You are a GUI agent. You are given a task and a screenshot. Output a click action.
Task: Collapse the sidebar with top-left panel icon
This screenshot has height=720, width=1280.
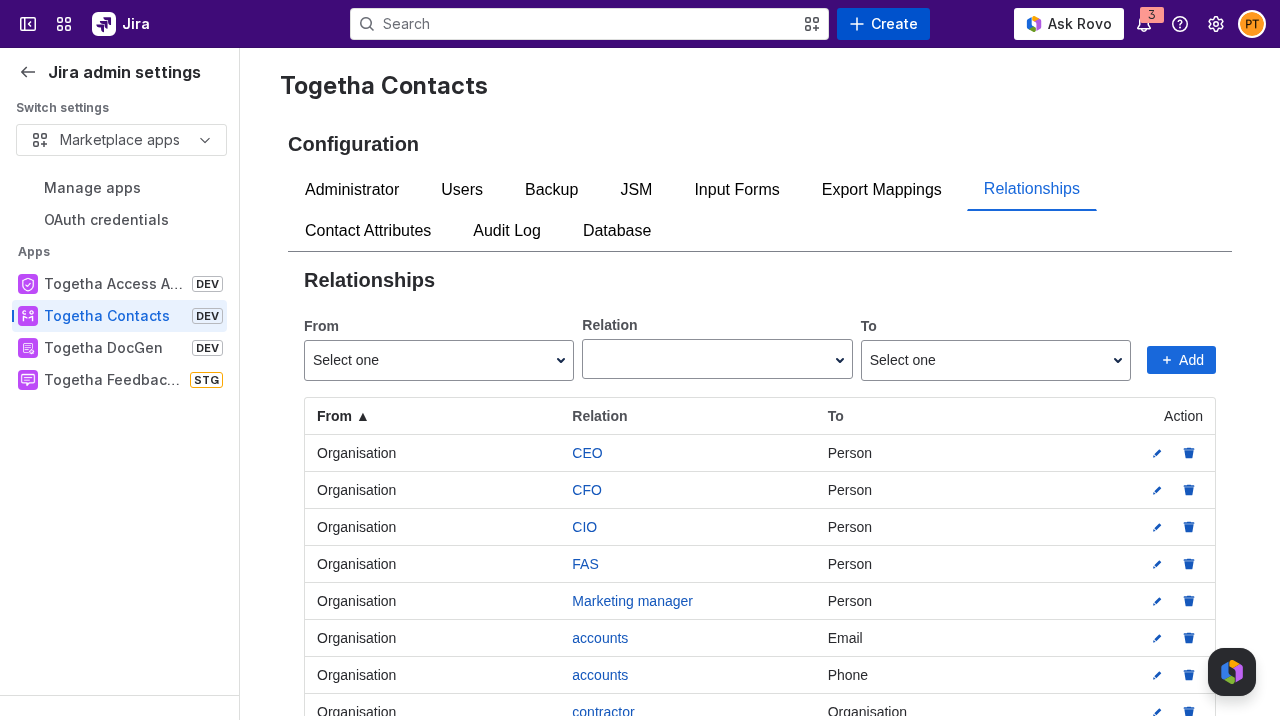[x=28, y=24]
